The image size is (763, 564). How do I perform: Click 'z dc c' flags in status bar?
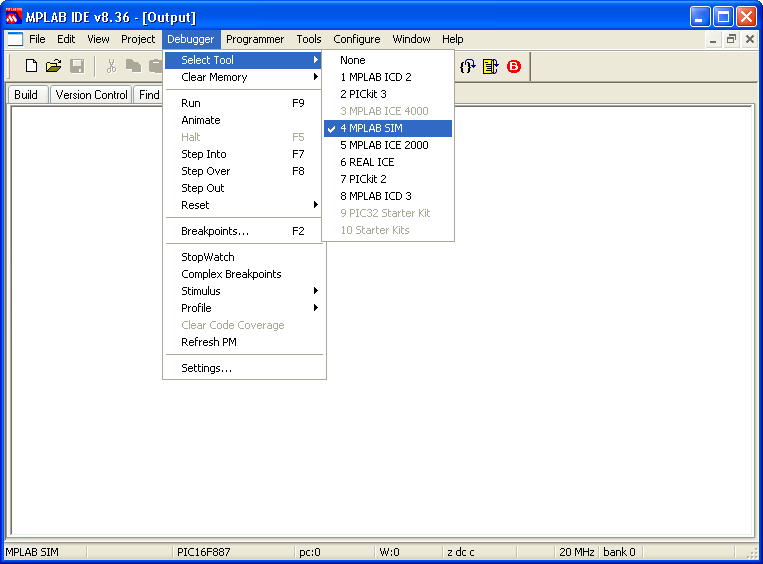tap(461, 552)
